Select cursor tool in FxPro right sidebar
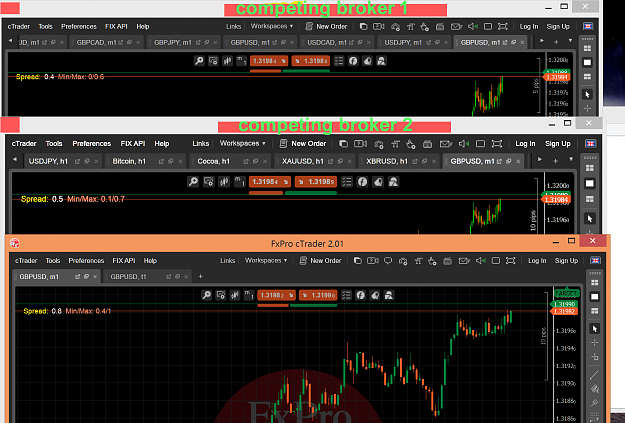The image size is (625, 423). (x=594, y=329)
